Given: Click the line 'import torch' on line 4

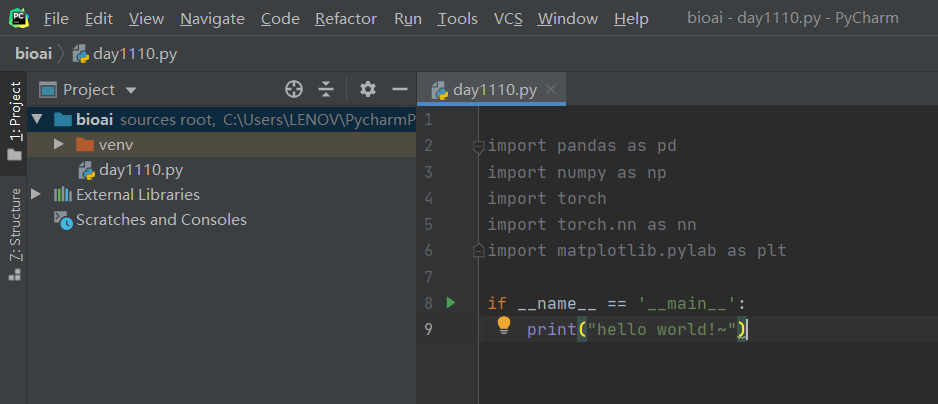Looking at the screenshot, I should [547, 198].
